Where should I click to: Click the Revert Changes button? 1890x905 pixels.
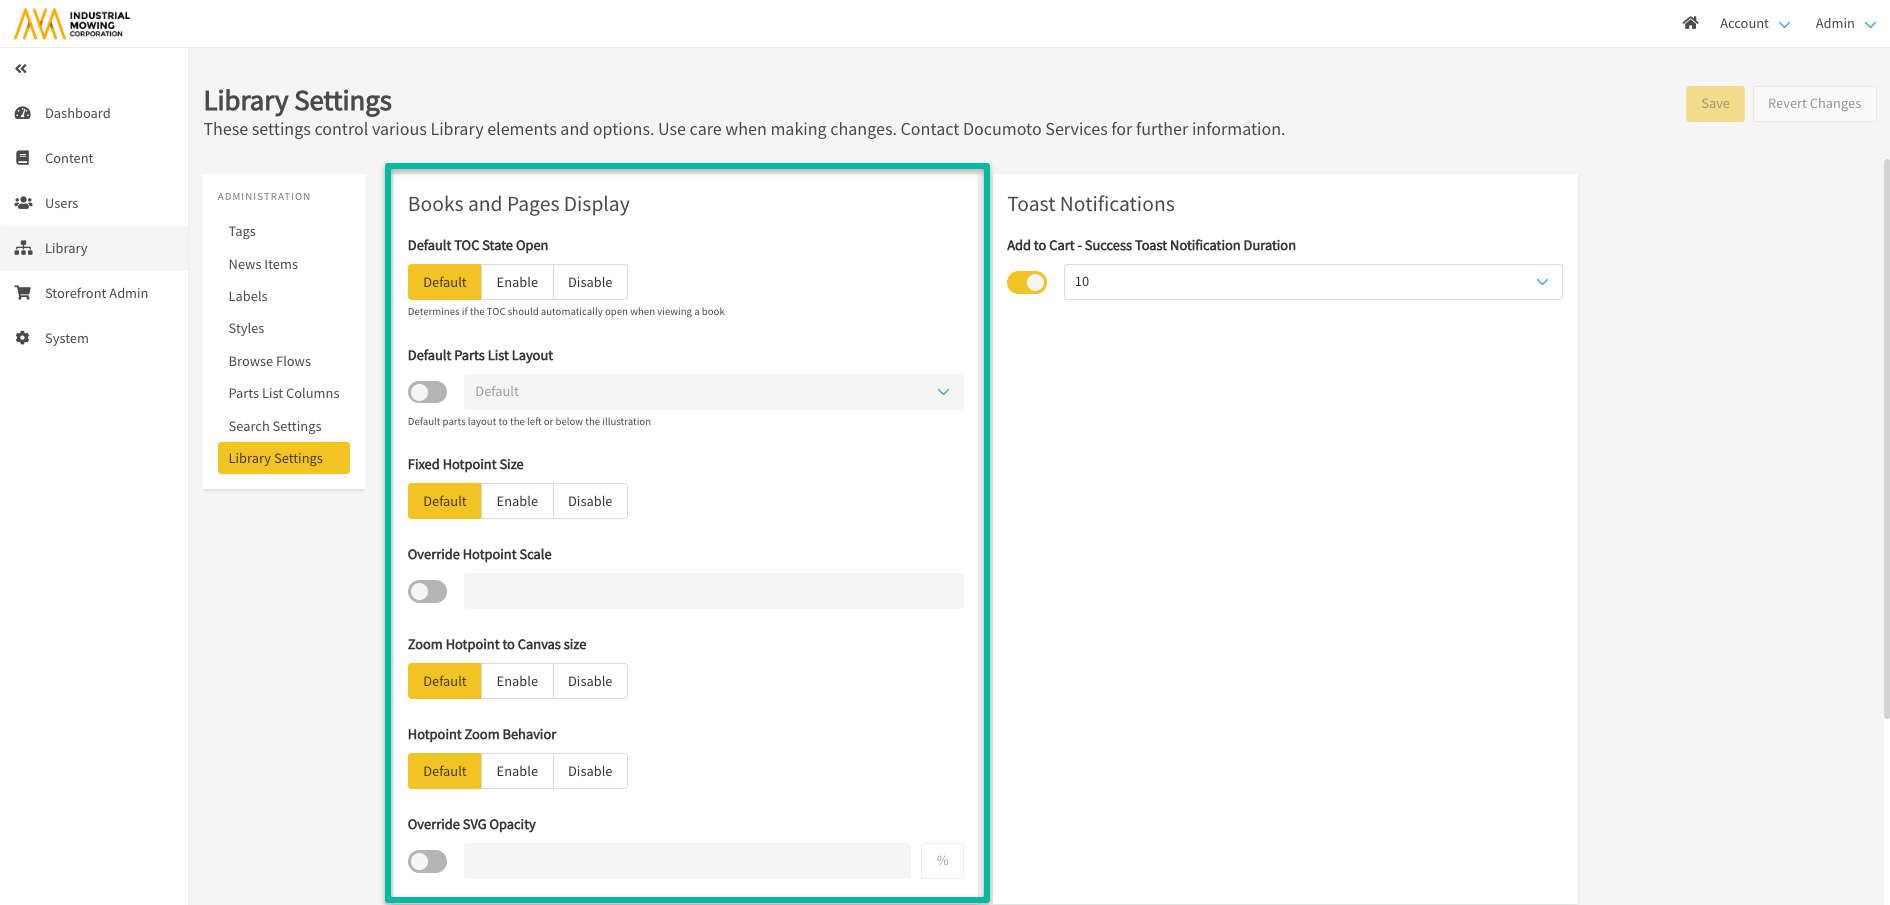pyautogui.click(x=1814, y=104)
